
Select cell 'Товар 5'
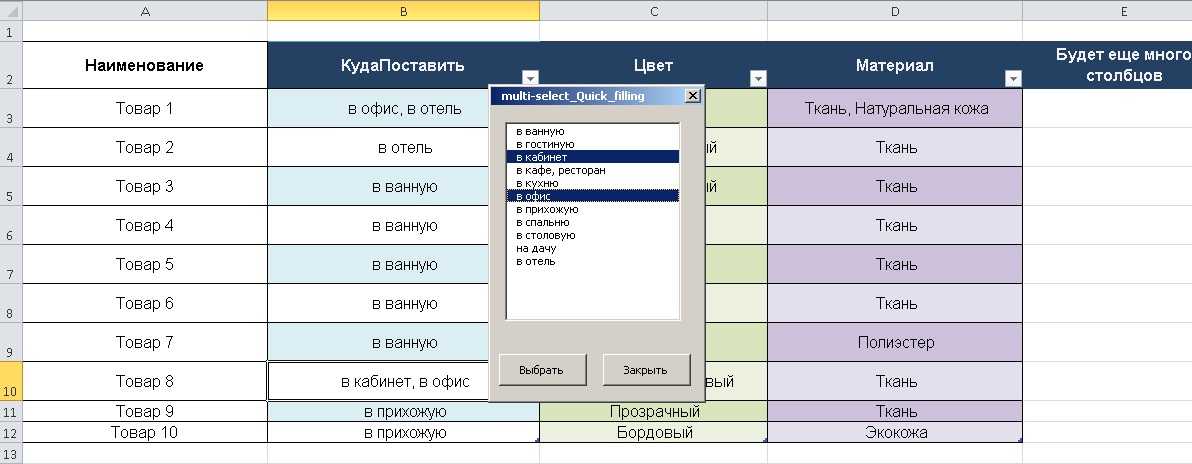(144, 264)
